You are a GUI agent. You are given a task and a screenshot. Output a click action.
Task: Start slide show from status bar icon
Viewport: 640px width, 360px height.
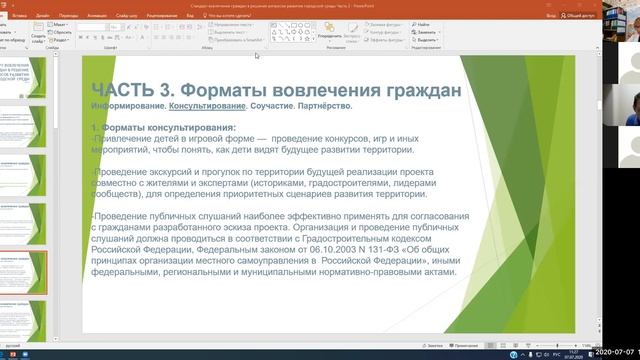click(x=528, y=346)
